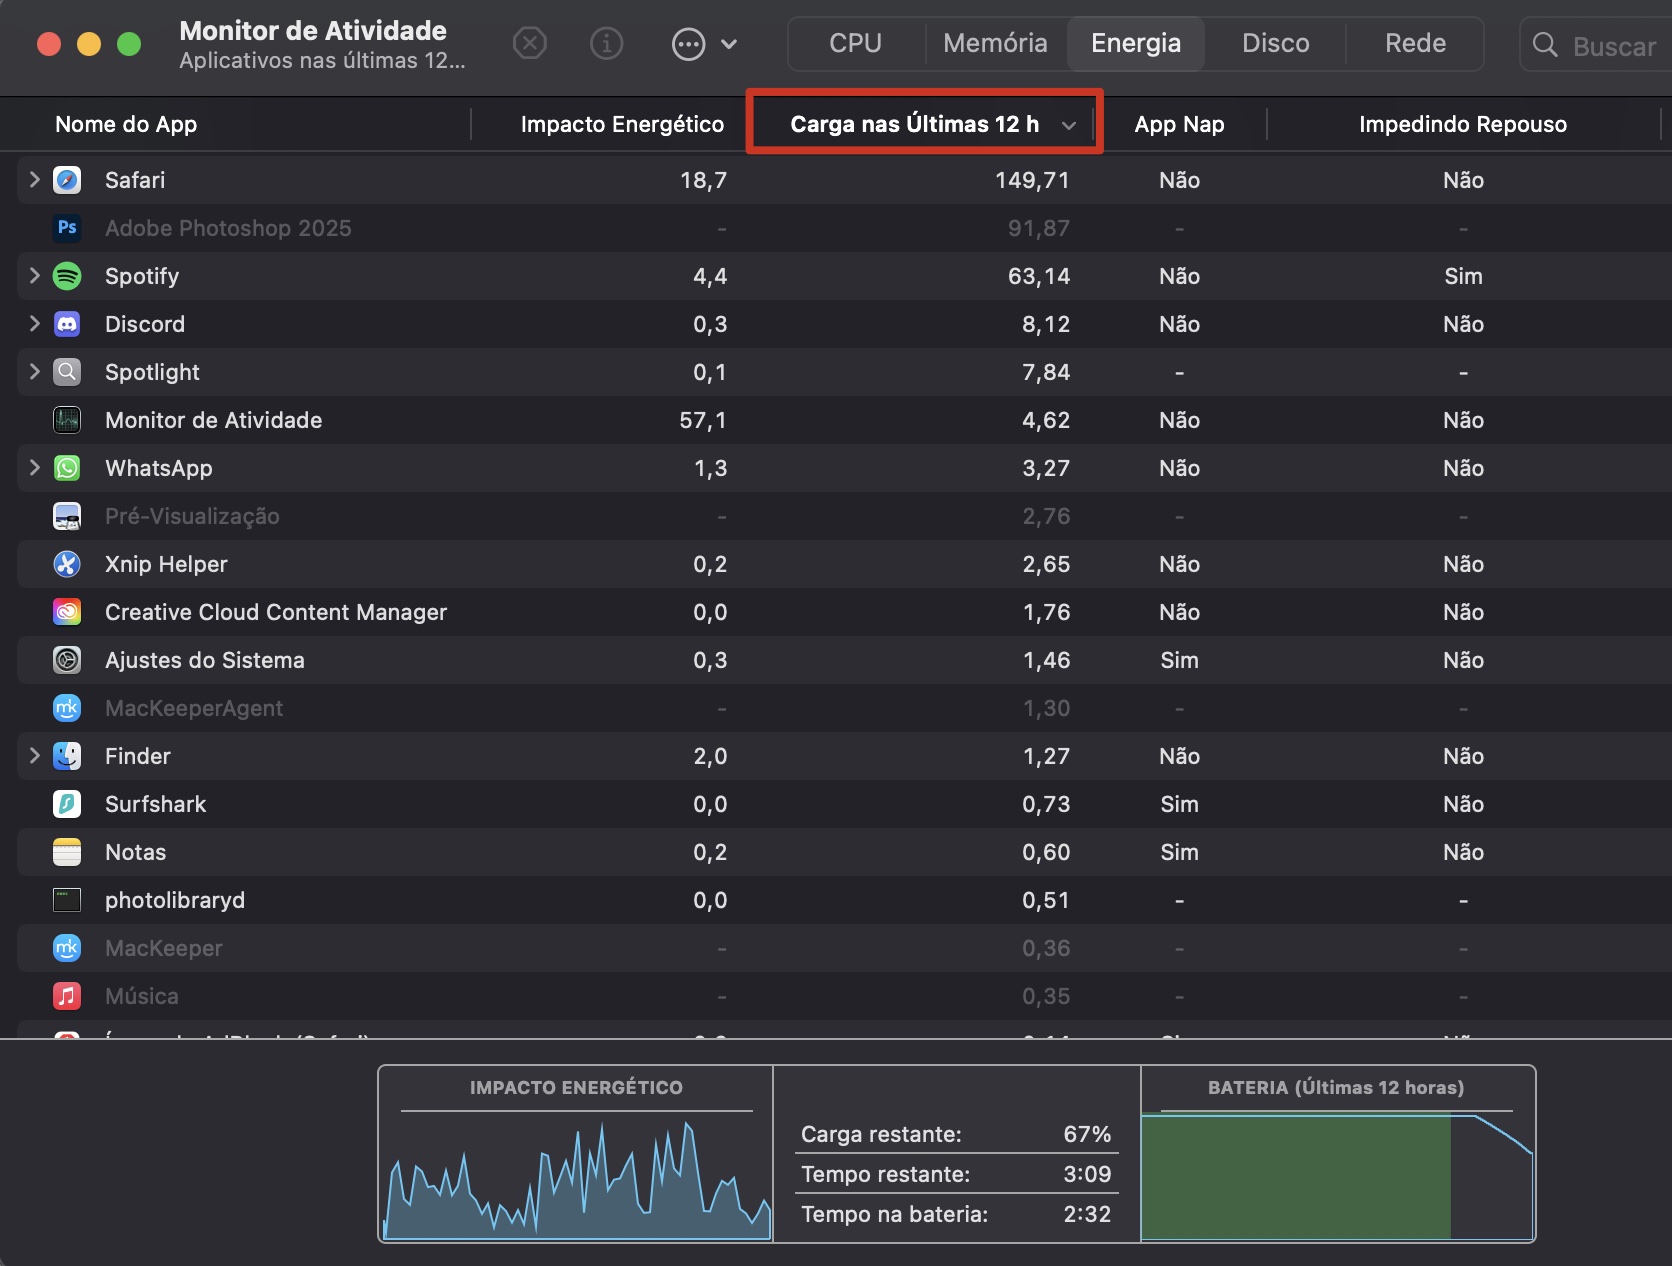Image resolution: width=1672 pixels, height=1266 pixels.
Task: Switch to the CPU tab
Action: [855, 43]
